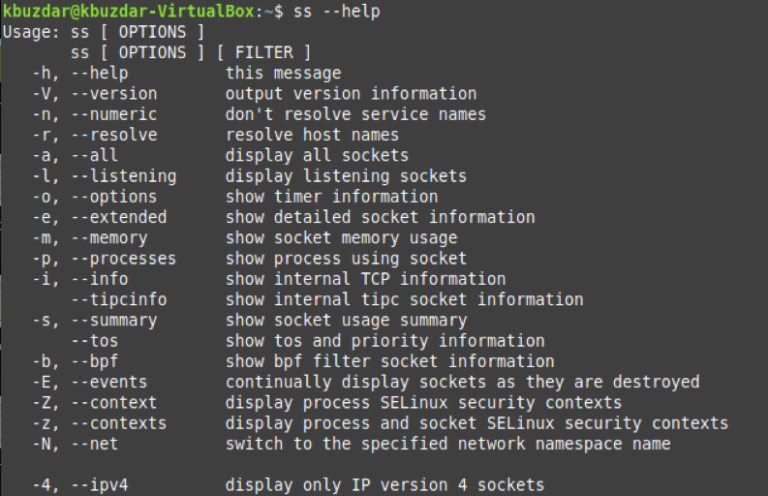Click the '--bpf' option text
This screenshot has height=496, width=768.
coord(95,362)
